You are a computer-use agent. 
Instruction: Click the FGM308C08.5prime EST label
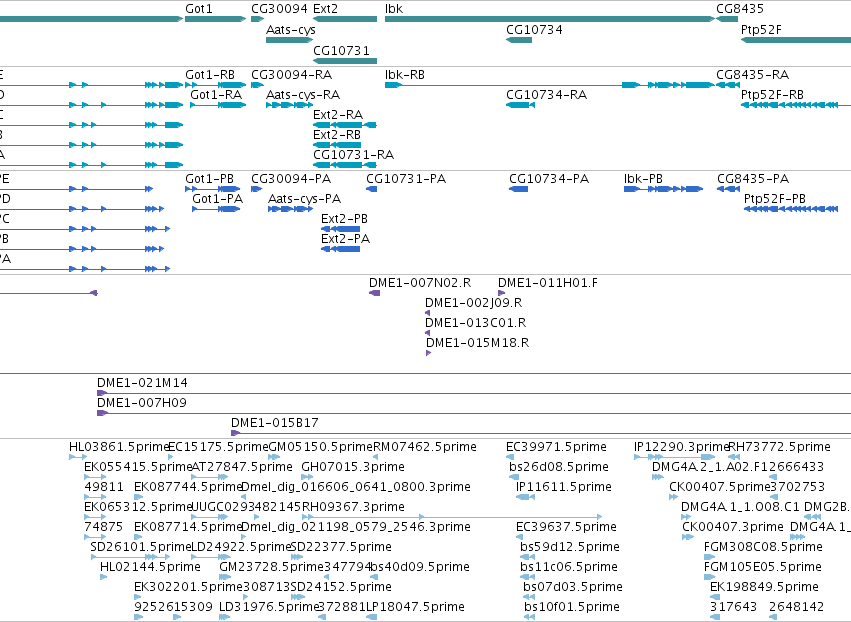[763, 547]
